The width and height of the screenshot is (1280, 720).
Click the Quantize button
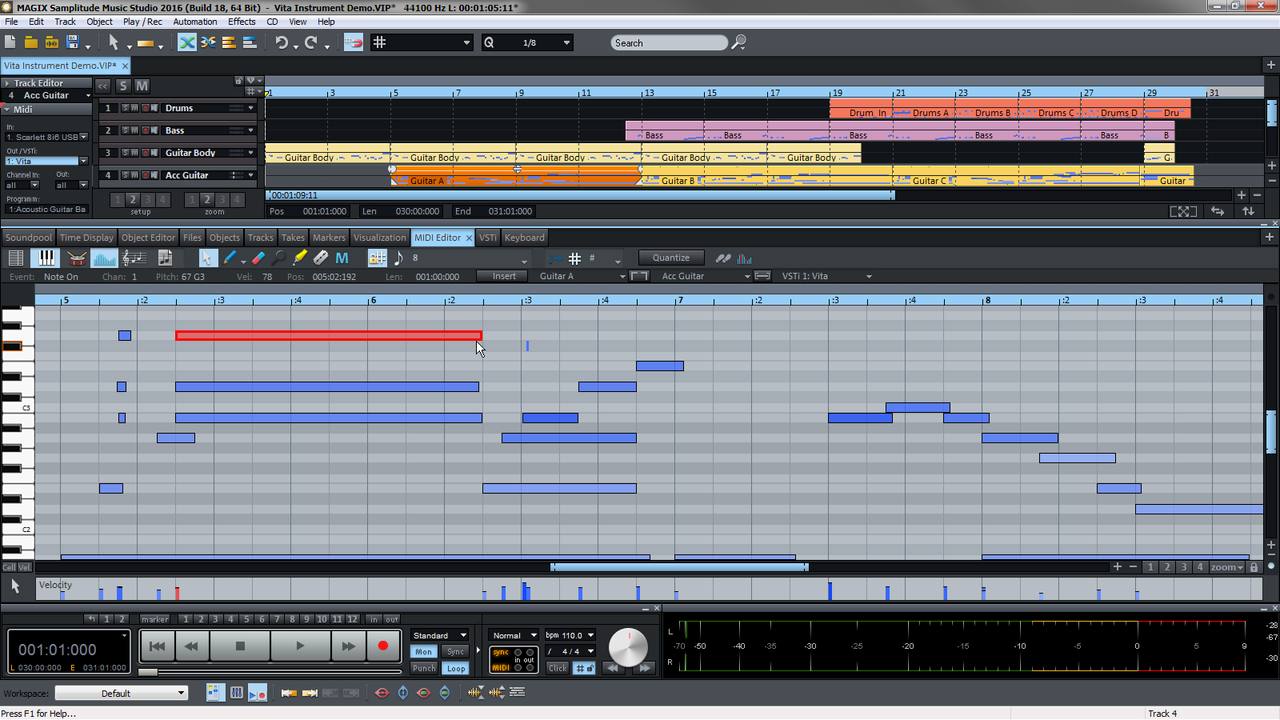click(x=671, y=257)
